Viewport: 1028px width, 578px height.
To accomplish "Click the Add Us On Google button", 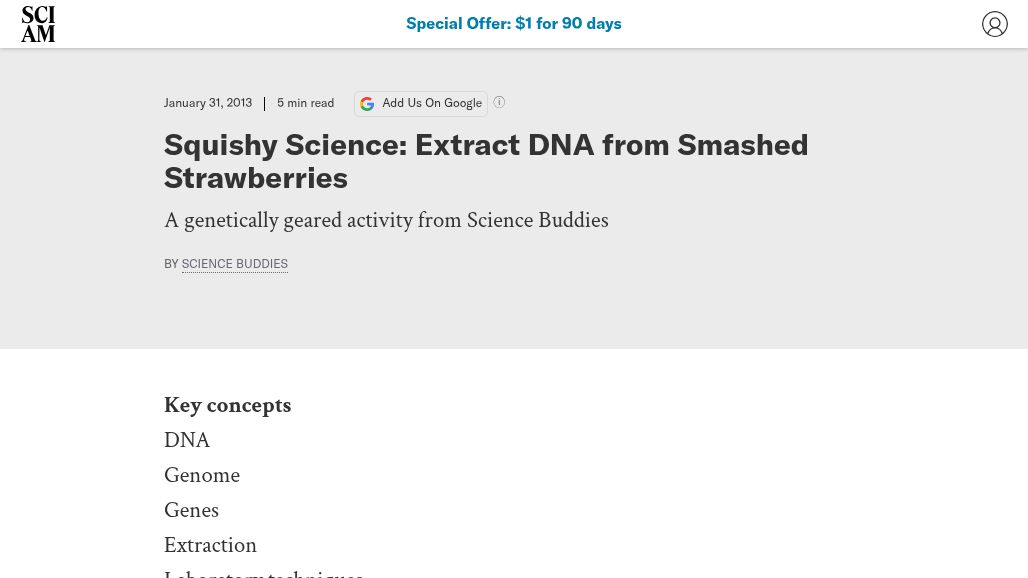I will [x=421, y=103].
